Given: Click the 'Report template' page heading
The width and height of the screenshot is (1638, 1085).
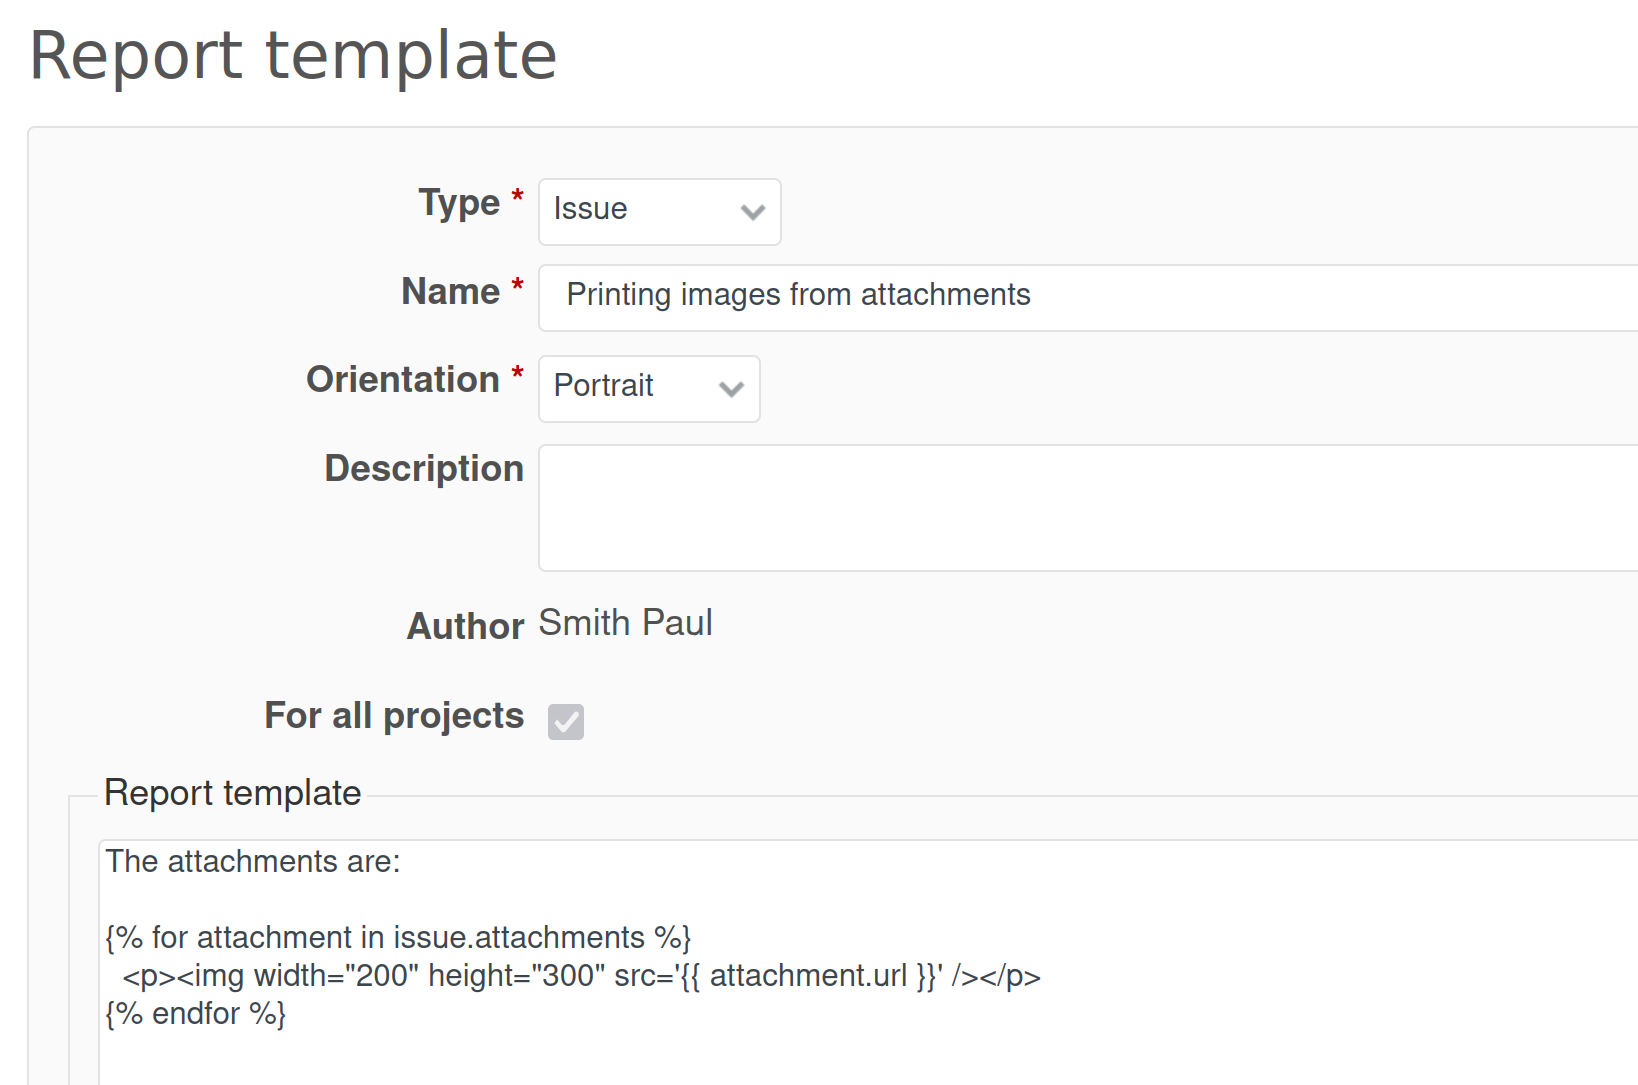Looking at the screenshot, I should [293, 56].
